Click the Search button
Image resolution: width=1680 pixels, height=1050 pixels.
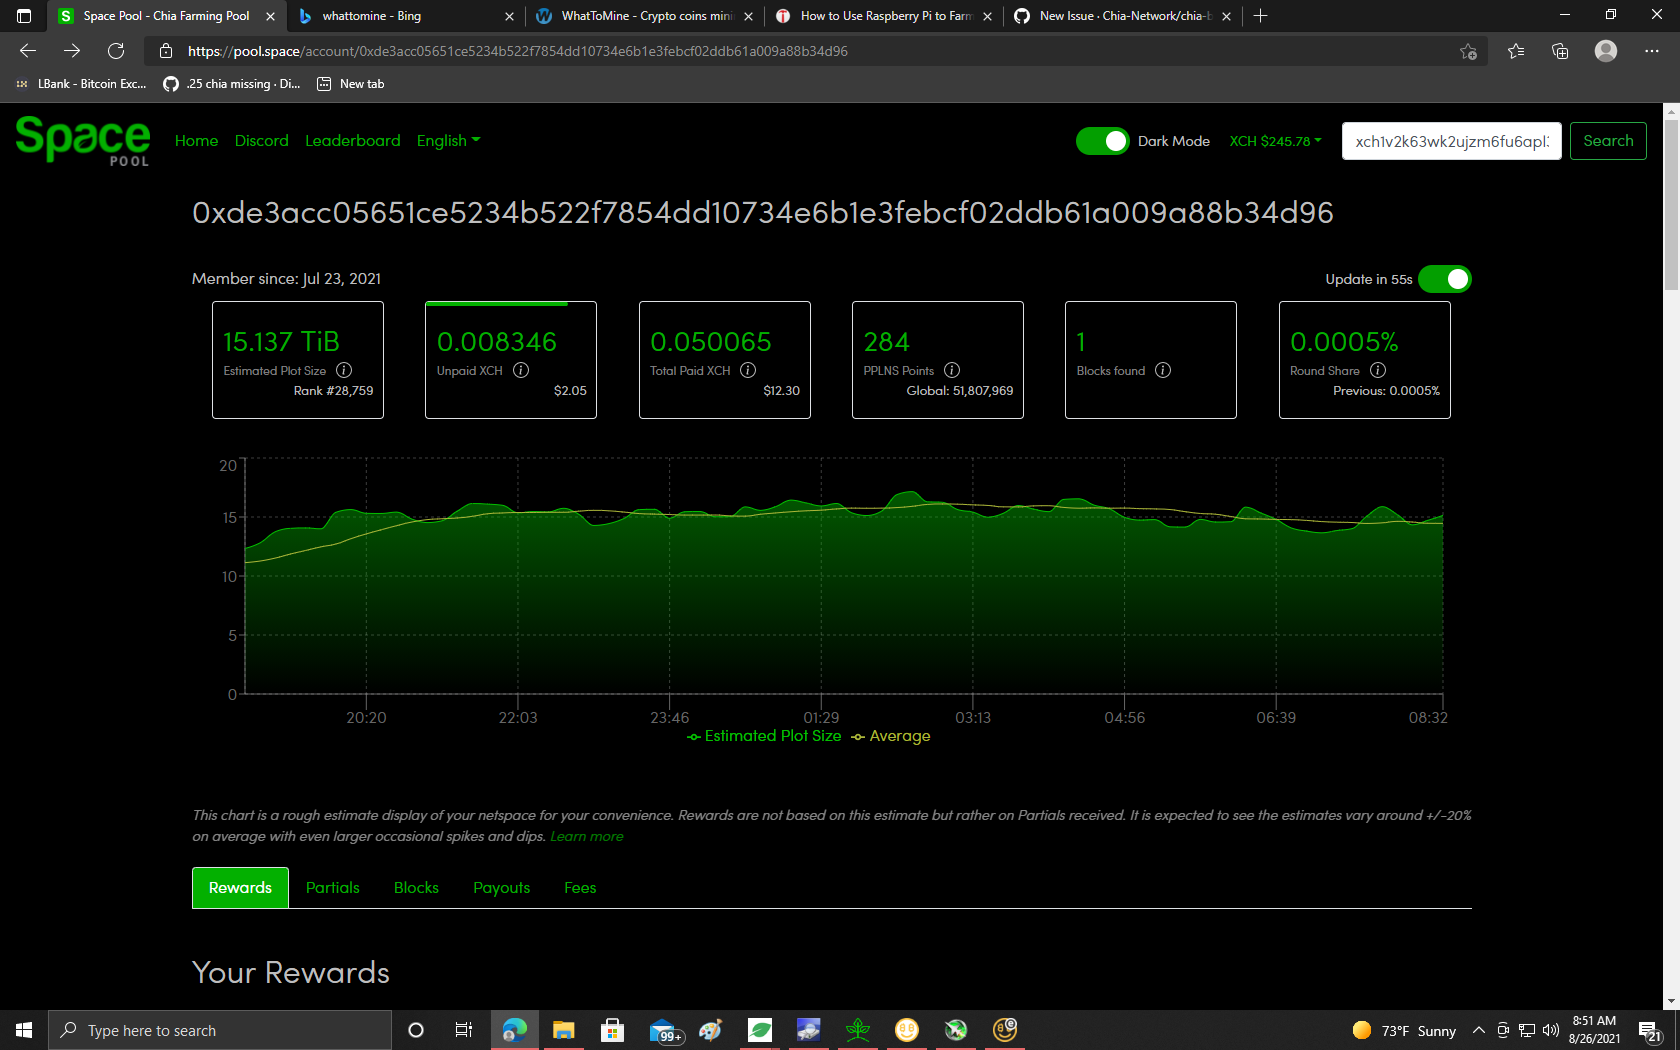(x=1608, y=141)
